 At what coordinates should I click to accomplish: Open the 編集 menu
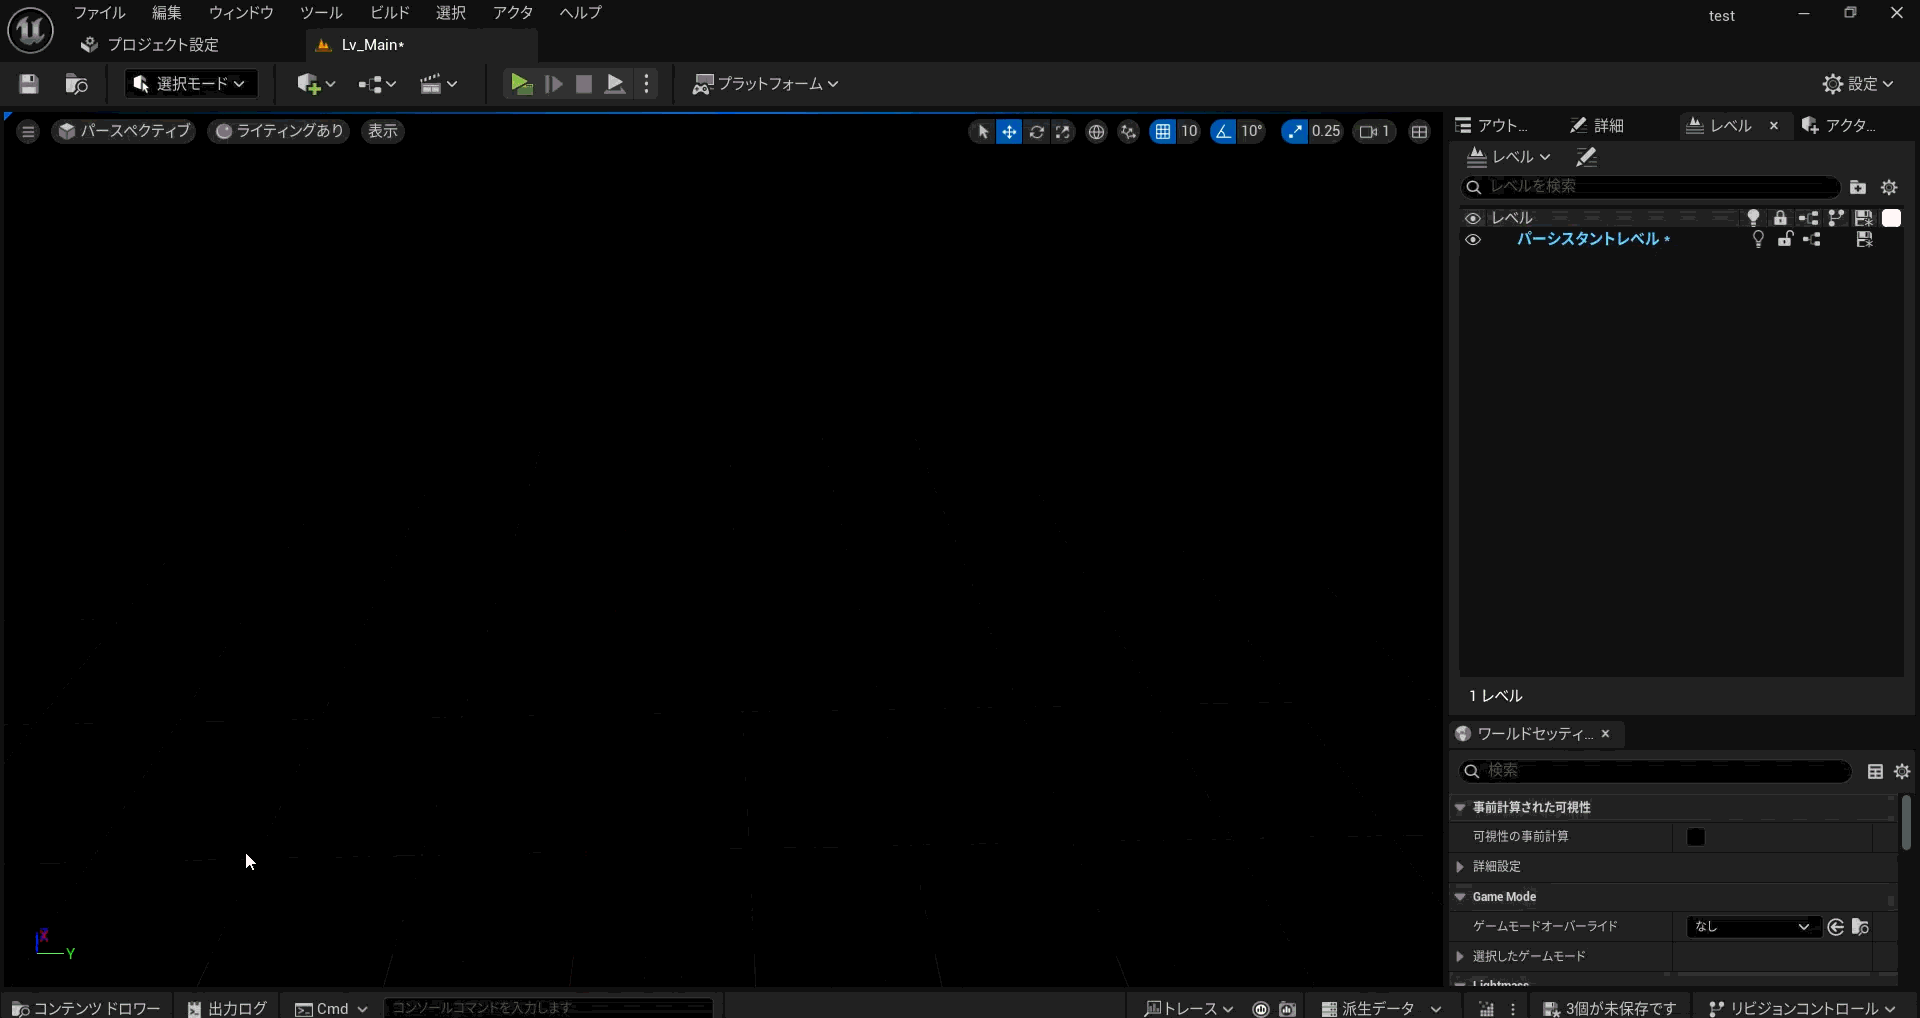click(x=167, y=13)
